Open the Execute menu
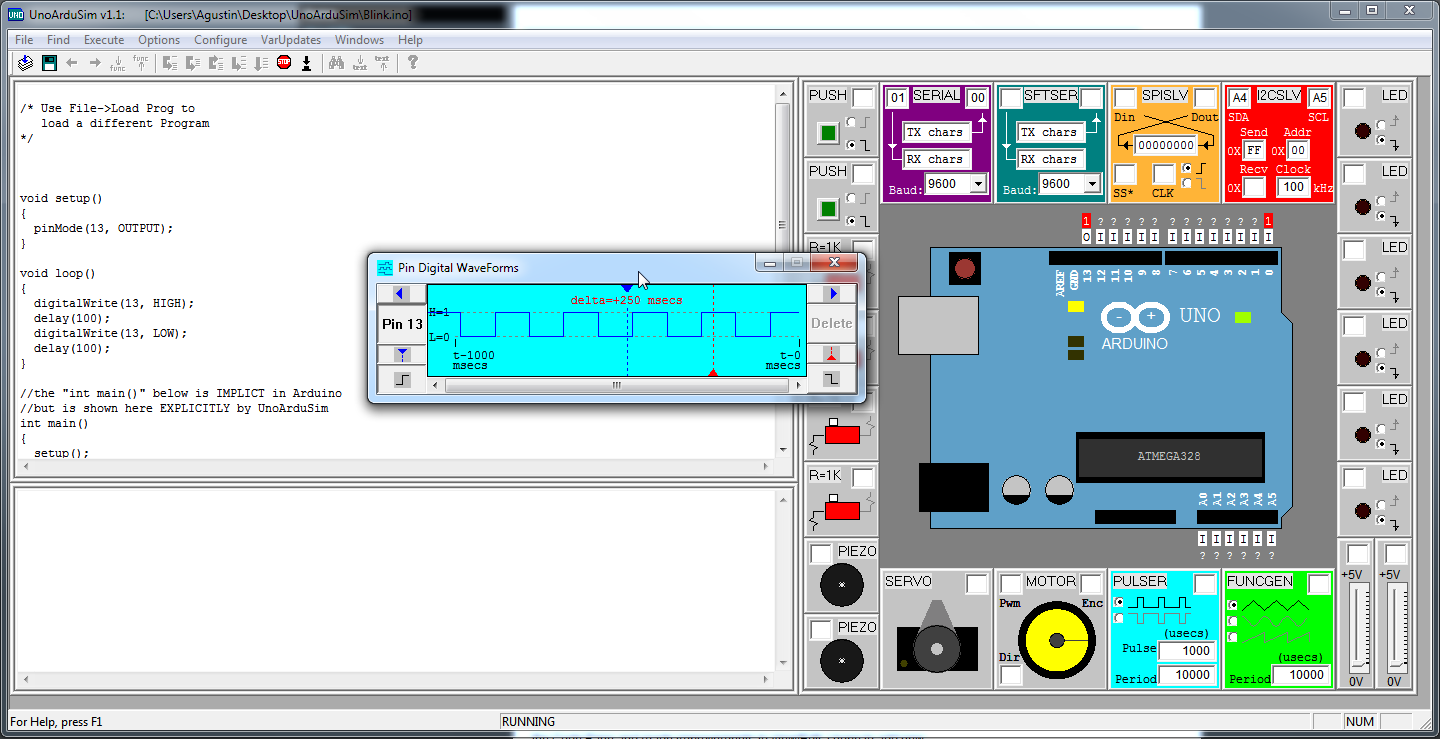This screenshot has width=1440, height=739. [104, 40]
